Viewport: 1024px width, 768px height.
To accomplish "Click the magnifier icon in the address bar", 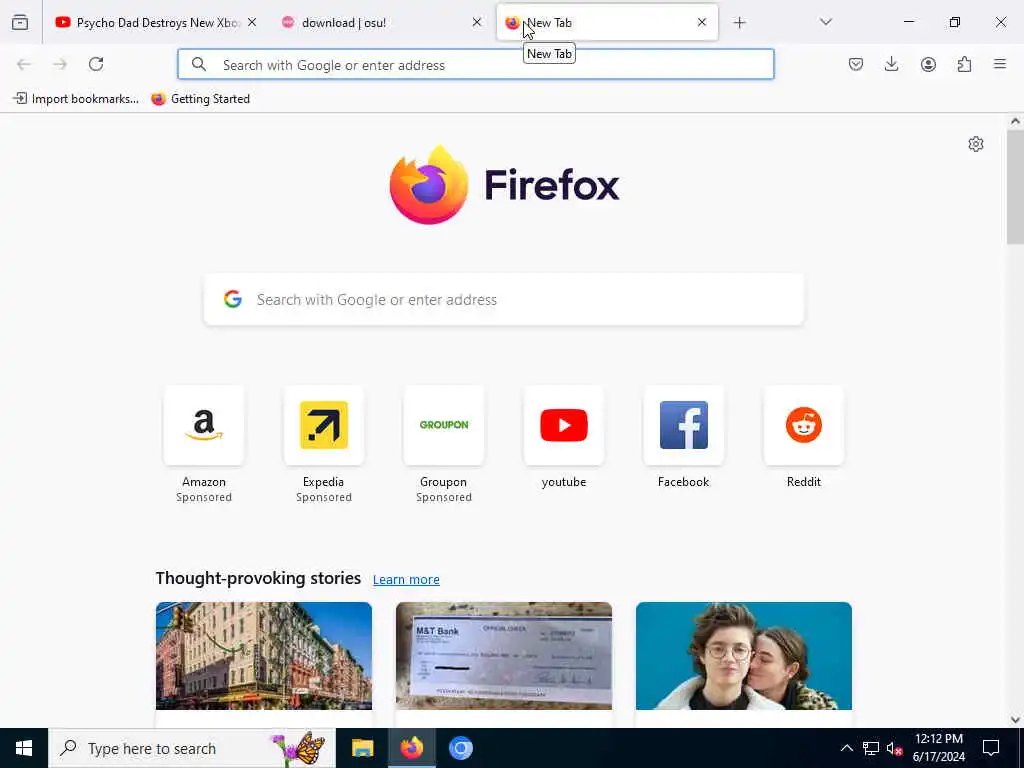I will tap(199, 64).
